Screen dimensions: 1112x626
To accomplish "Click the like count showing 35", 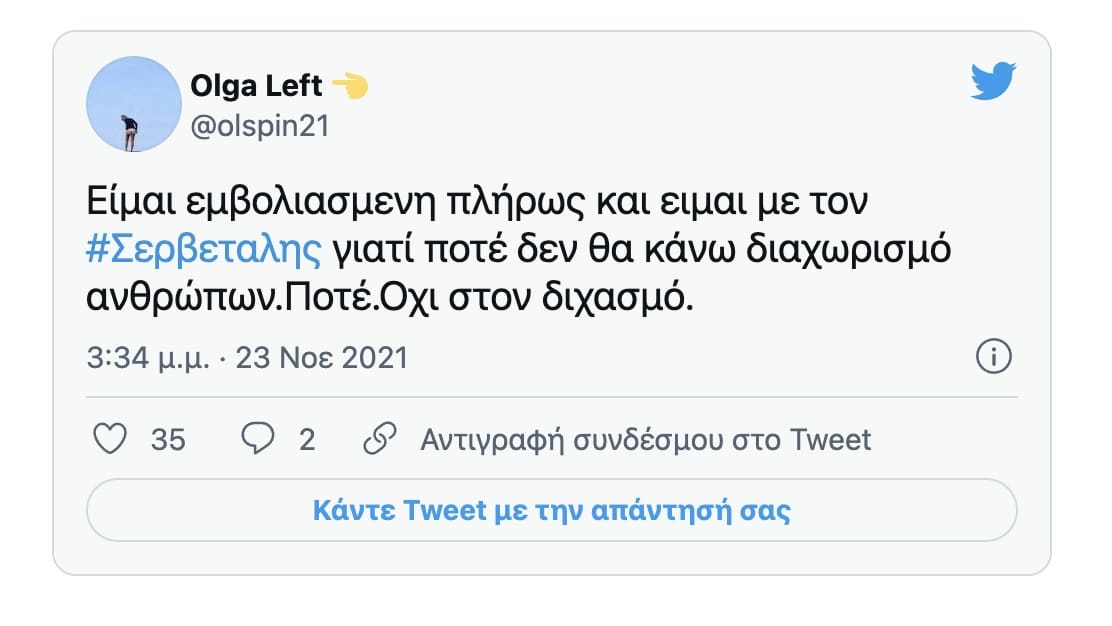I will point(167,438).
